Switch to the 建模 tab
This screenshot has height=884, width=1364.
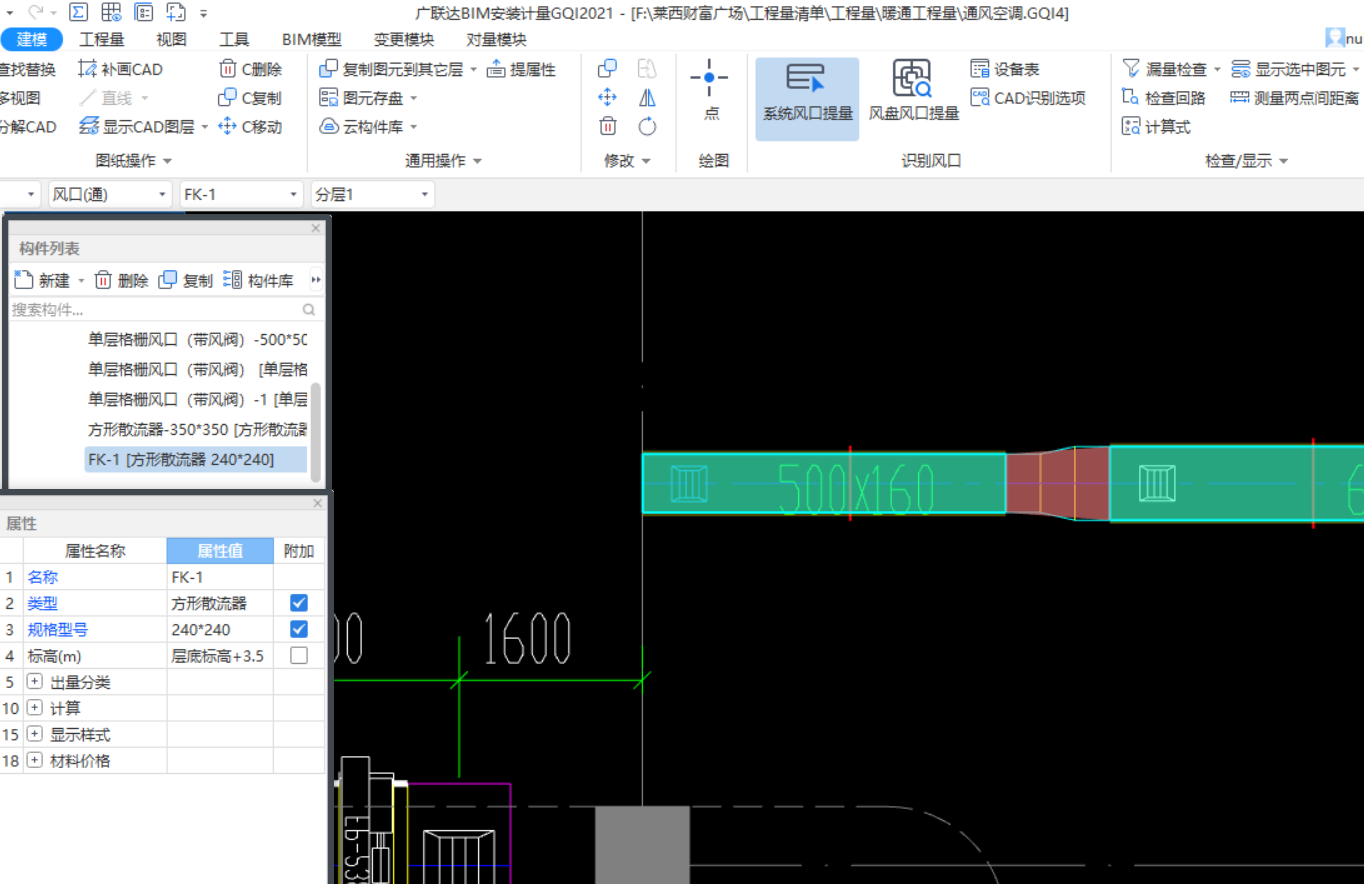click(x=32, y=40)
